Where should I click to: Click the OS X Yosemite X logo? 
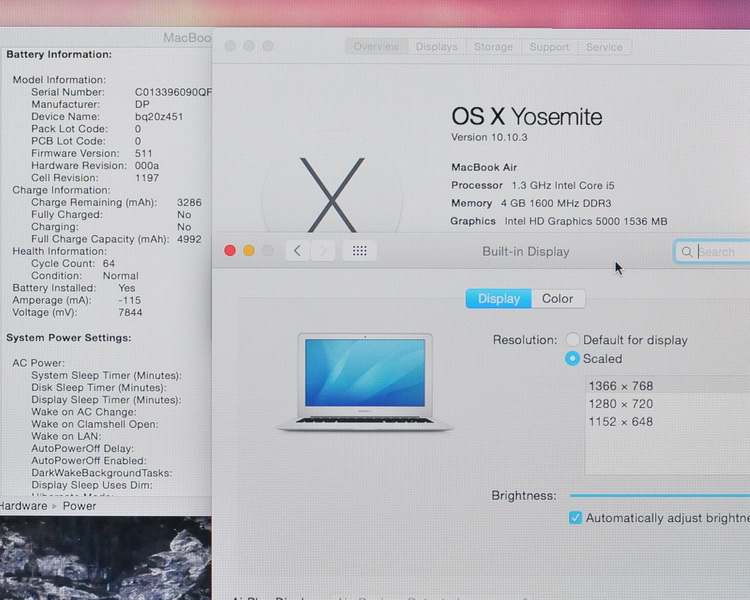pos(332,195)
